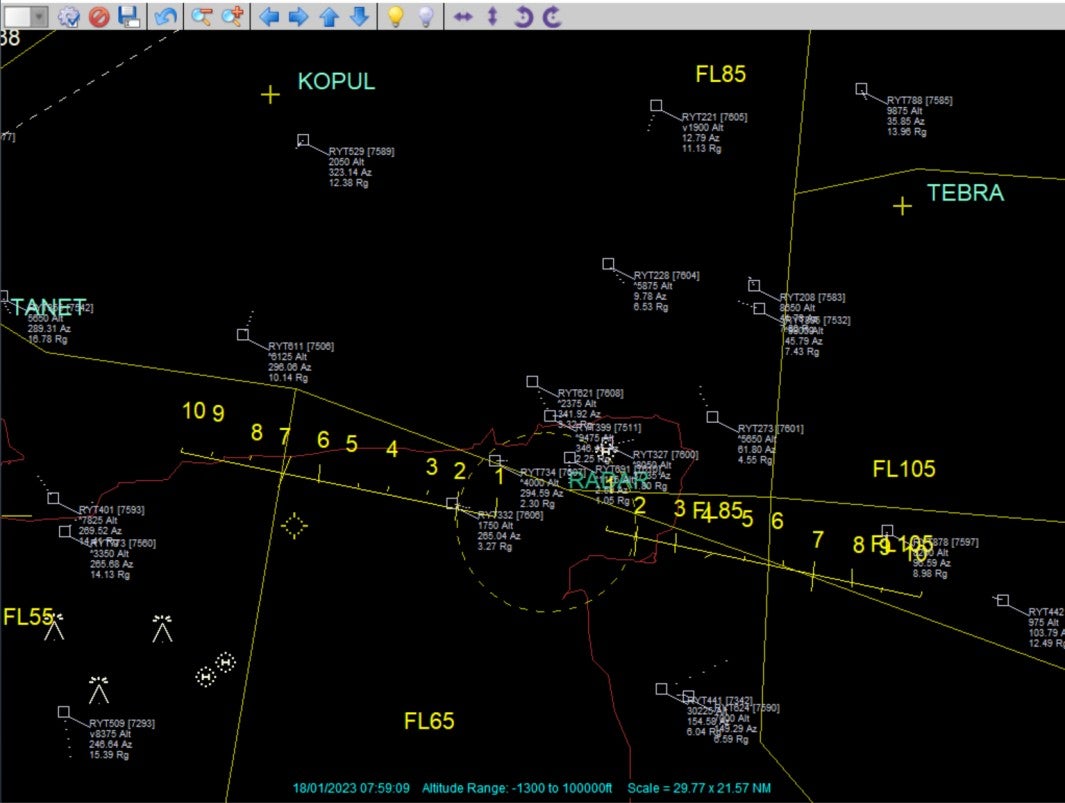
Task: Pan the map down with blue arrow
Action: (x=358, y=16)
